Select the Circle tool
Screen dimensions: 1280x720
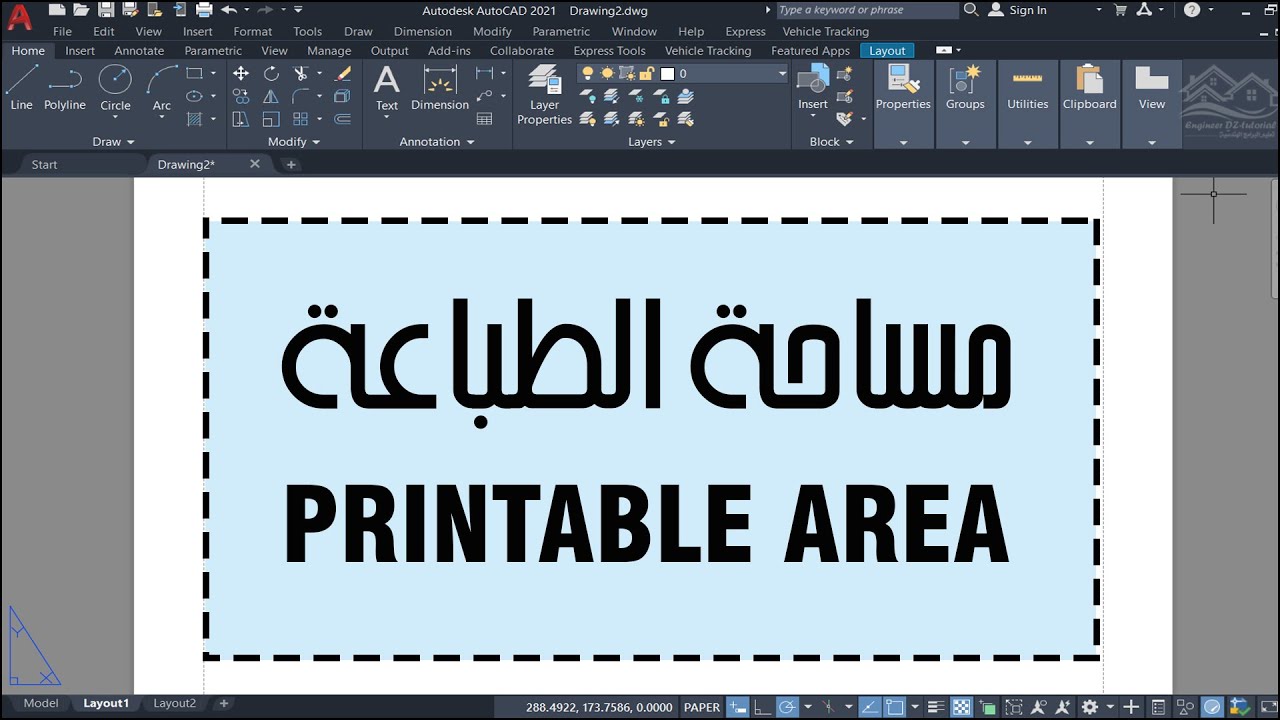coord(115,88)
